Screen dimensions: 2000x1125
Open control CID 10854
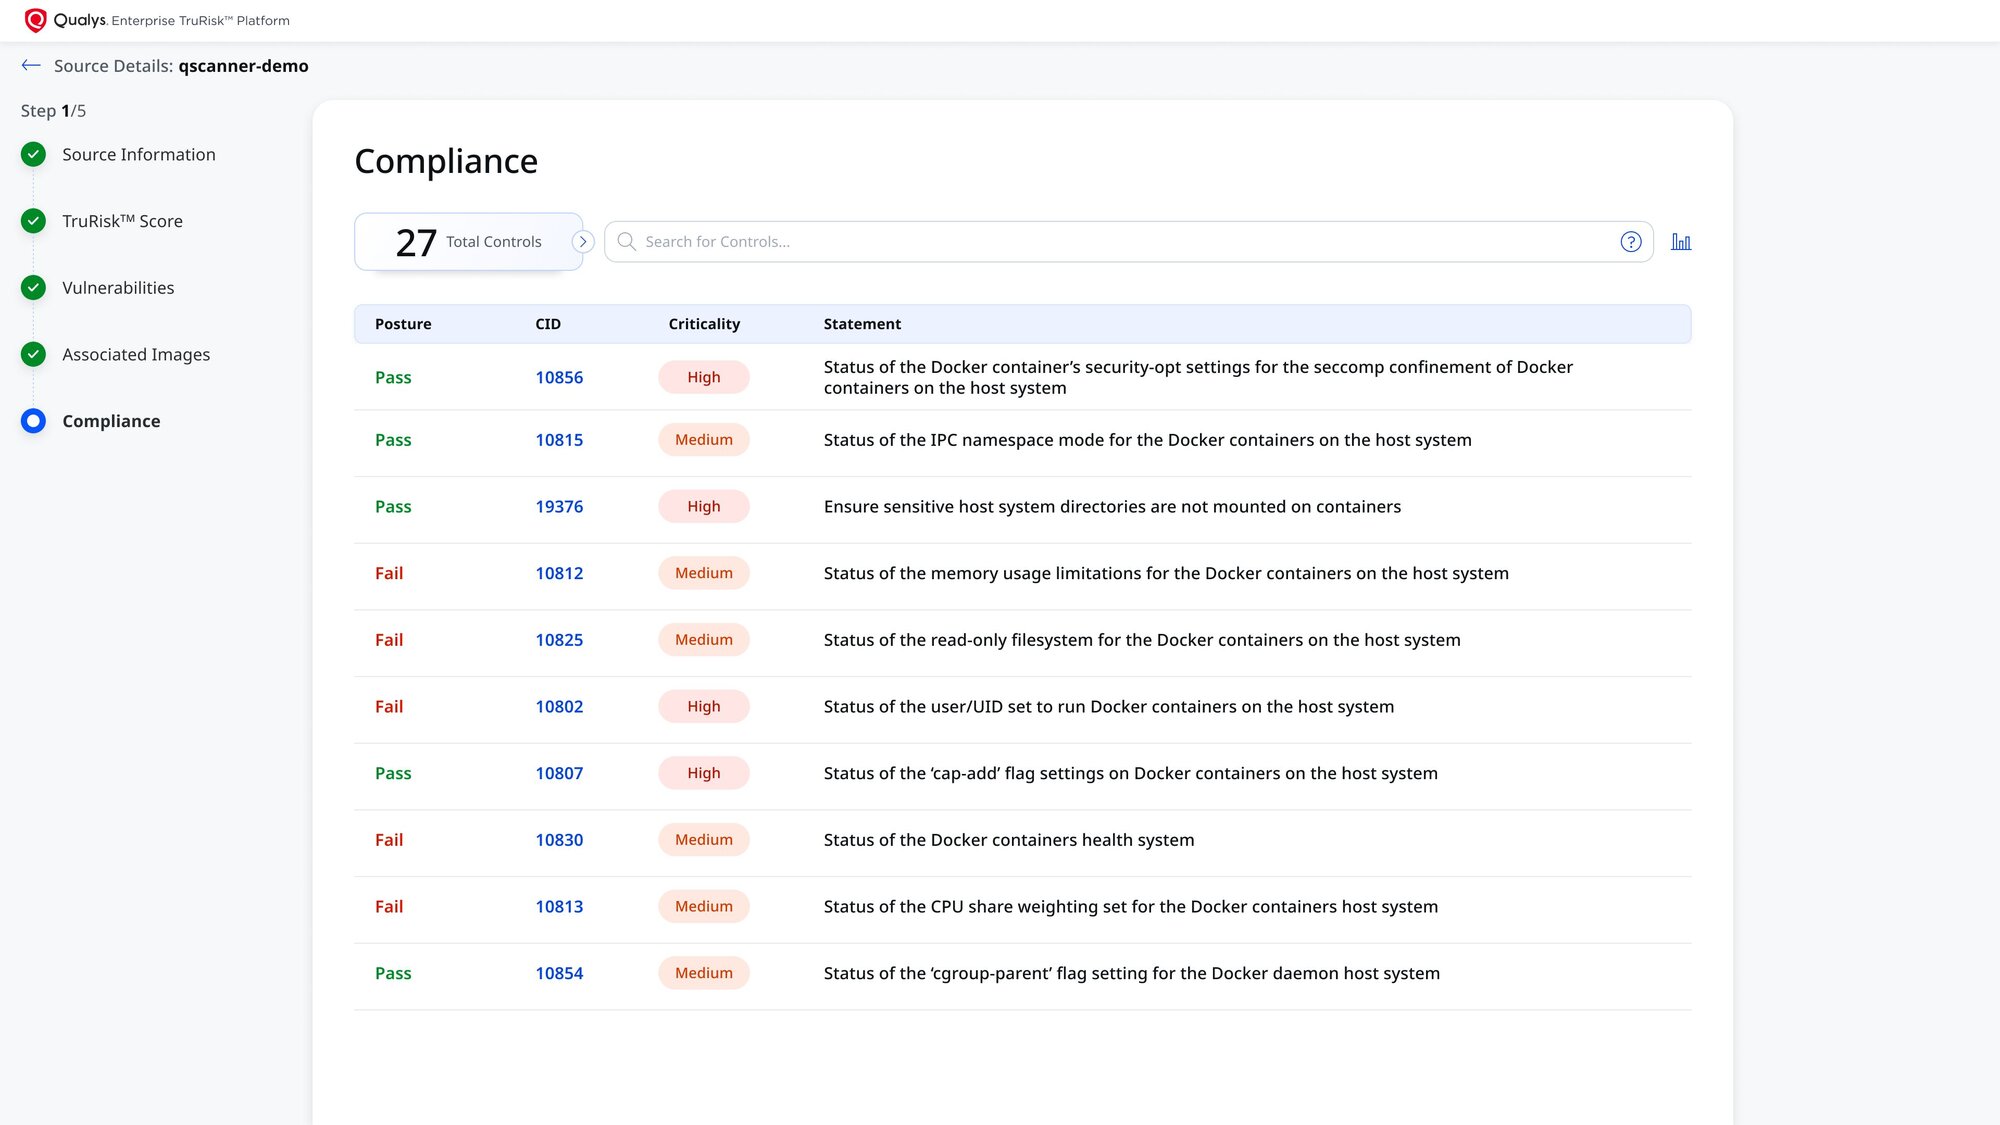pyautogui.click(x=559, y=973)
